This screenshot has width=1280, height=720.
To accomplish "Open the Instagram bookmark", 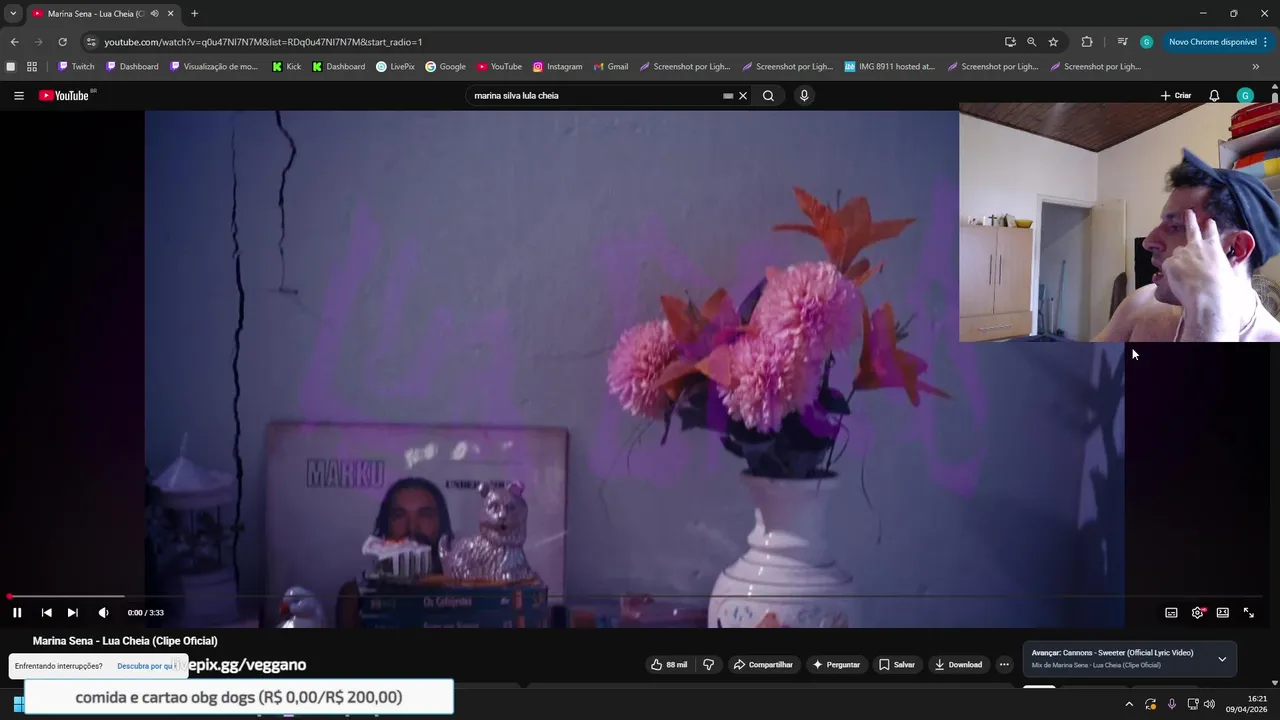I will [x=557, y=67].
